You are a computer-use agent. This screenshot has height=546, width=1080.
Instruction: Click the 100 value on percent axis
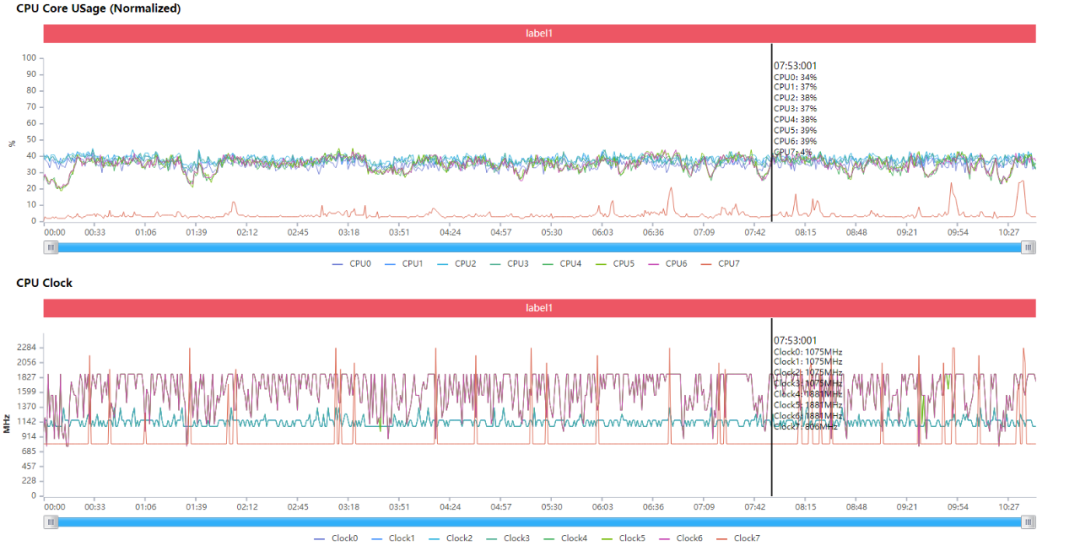pyautogui.click(x=29, y=58)
